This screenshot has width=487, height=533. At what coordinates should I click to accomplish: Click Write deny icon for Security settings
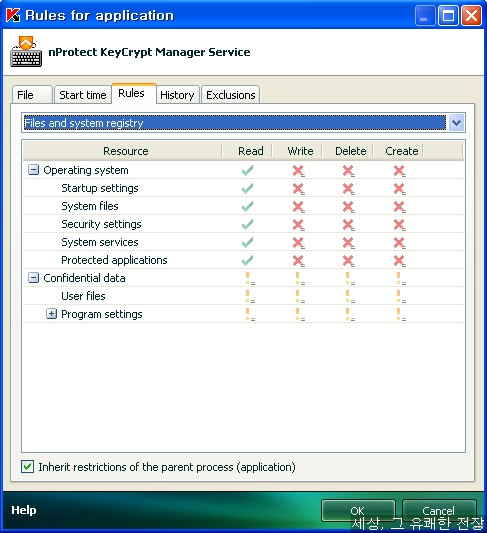[x=298, y=224]
